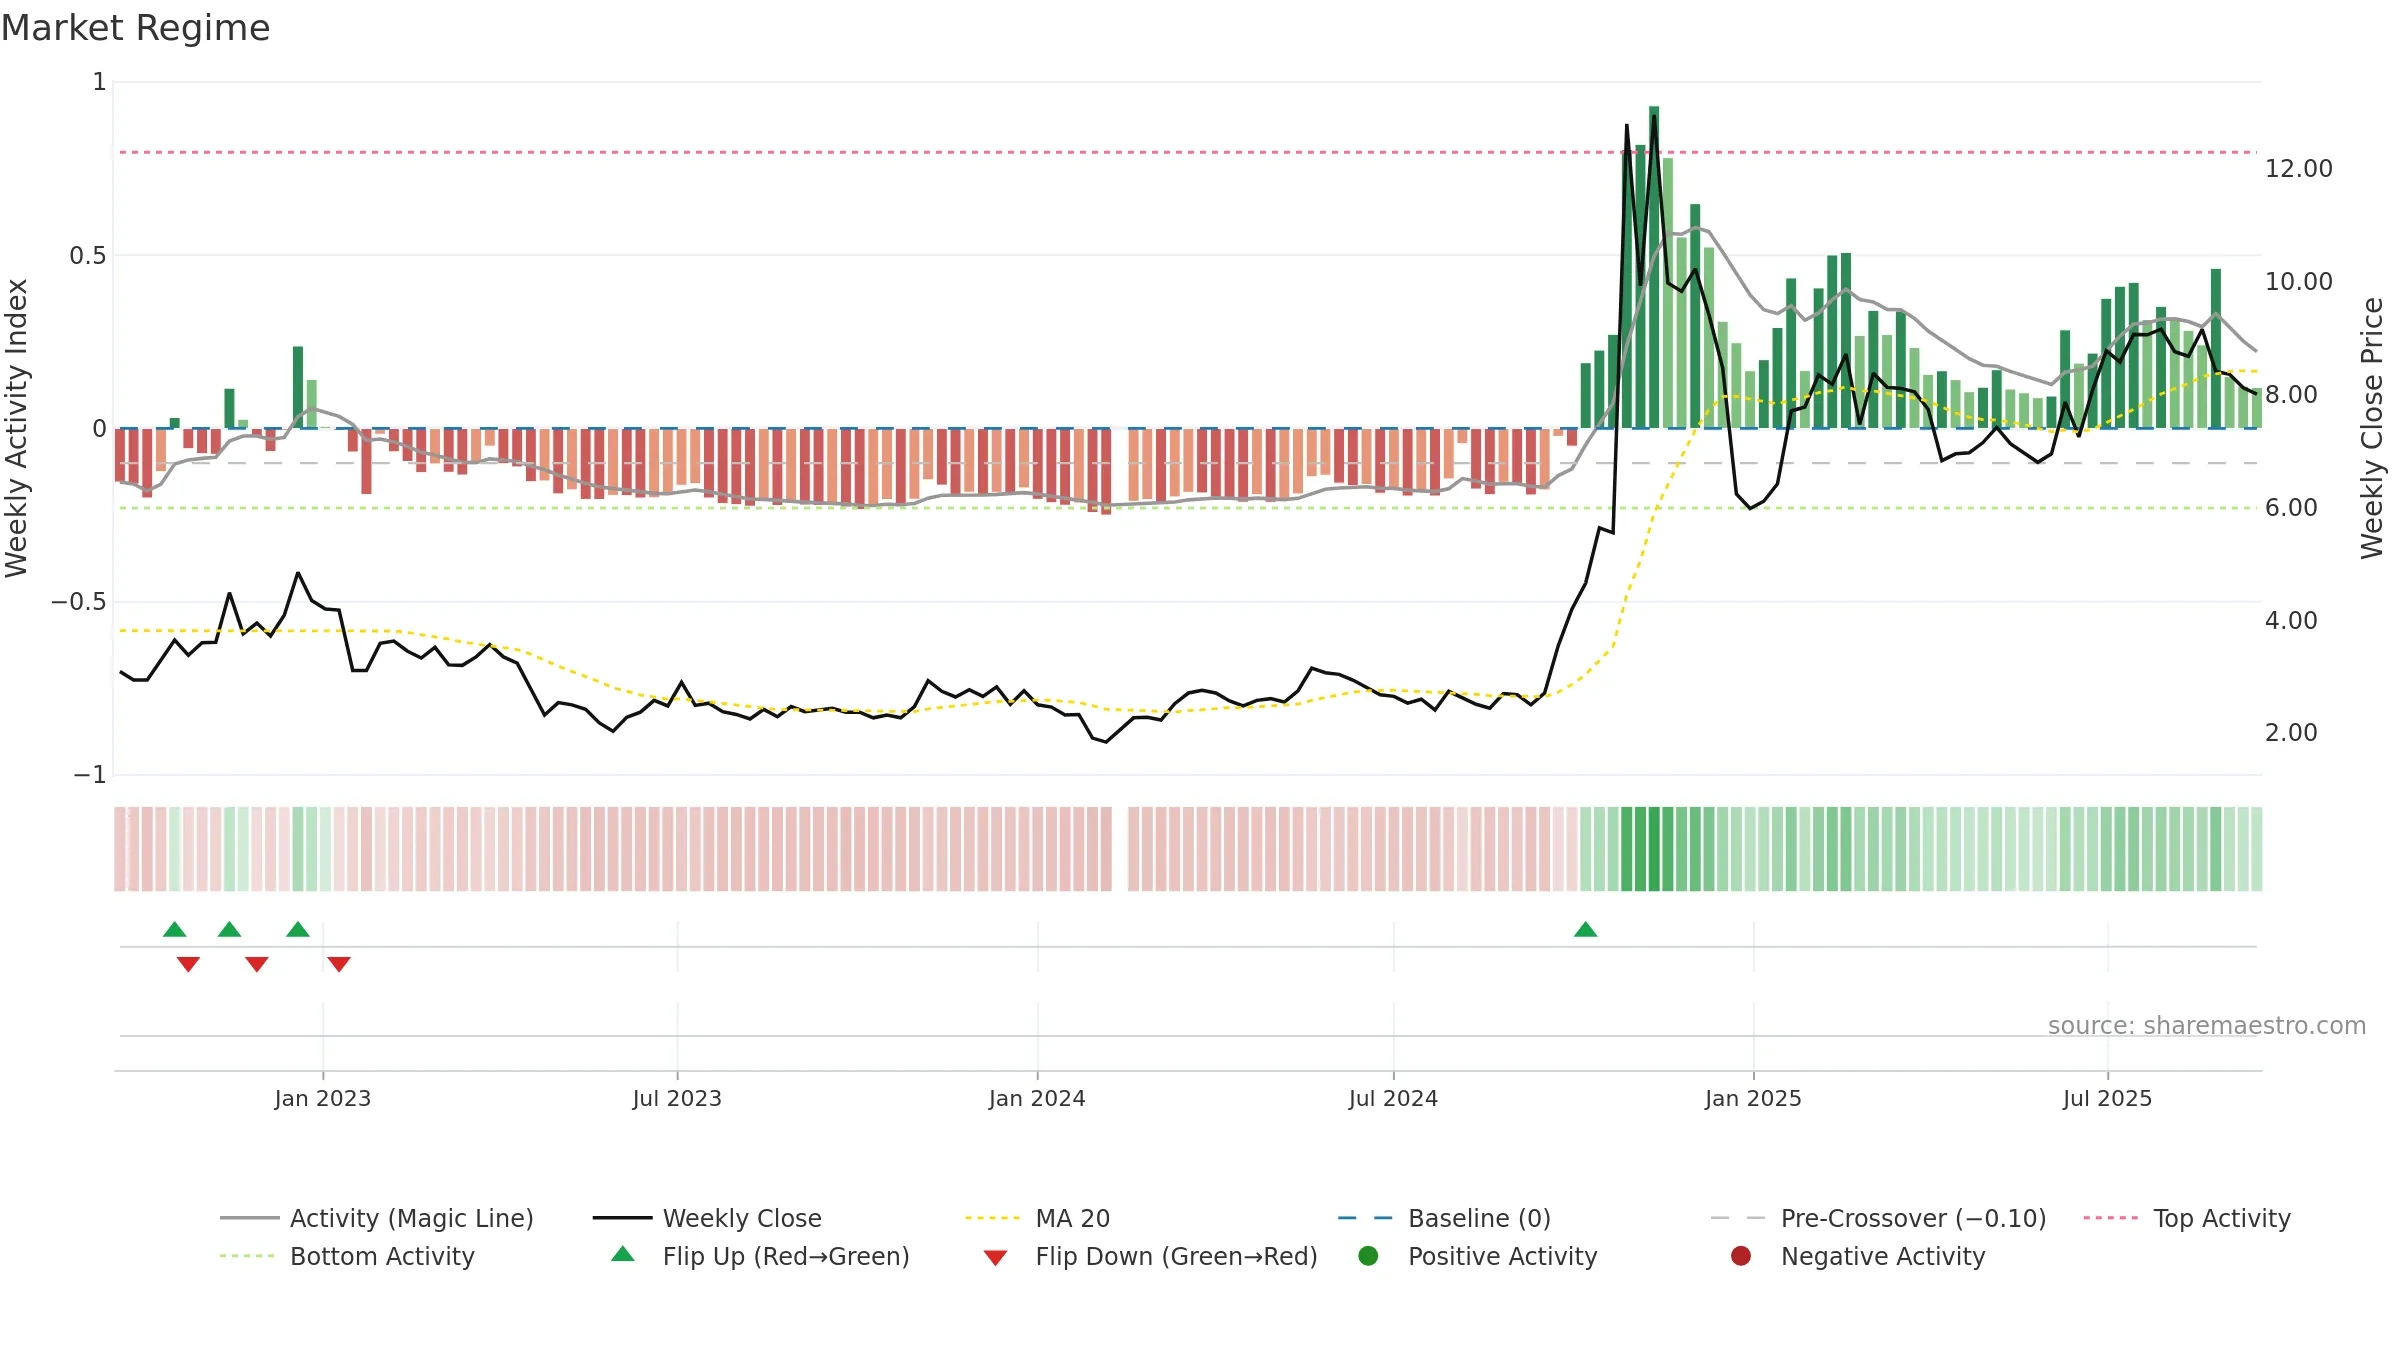
Task: Toggle the Weekly Close legend entry
Action: [707, 1218]
